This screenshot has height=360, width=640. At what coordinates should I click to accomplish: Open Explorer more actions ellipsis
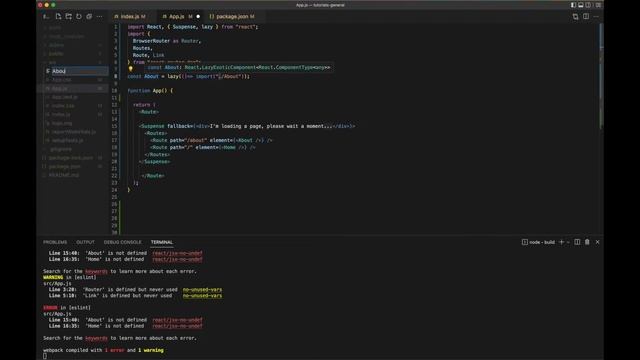click(100, 16)
